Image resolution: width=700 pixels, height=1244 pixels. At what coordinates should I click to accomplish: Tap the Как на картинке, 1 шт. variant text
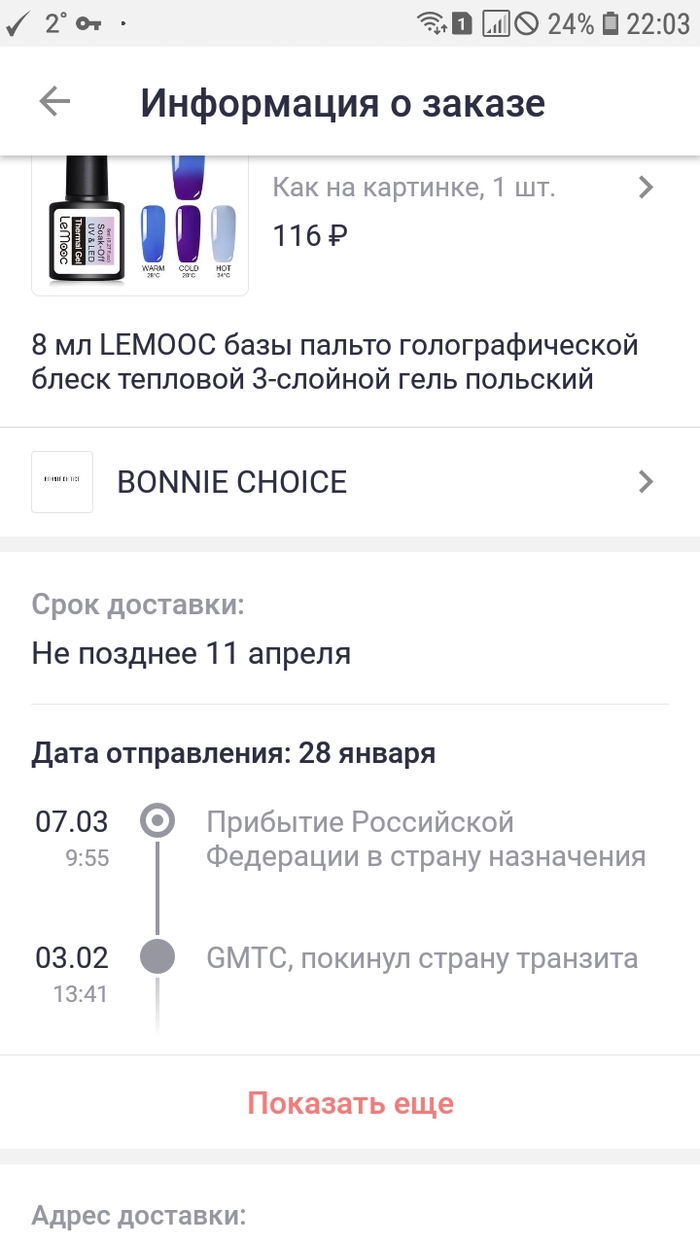tap(414, 187)
